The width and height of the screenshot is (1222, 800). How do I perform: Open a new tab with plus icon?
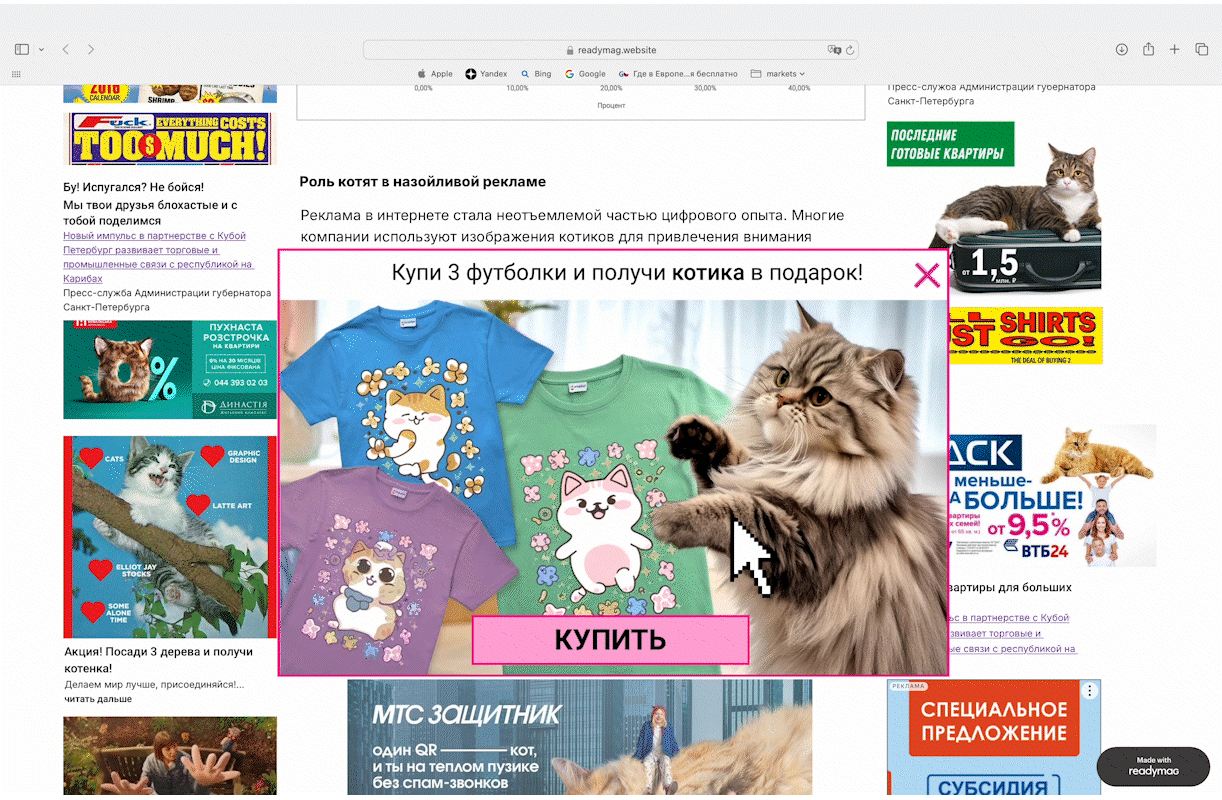click(1175, 49)
